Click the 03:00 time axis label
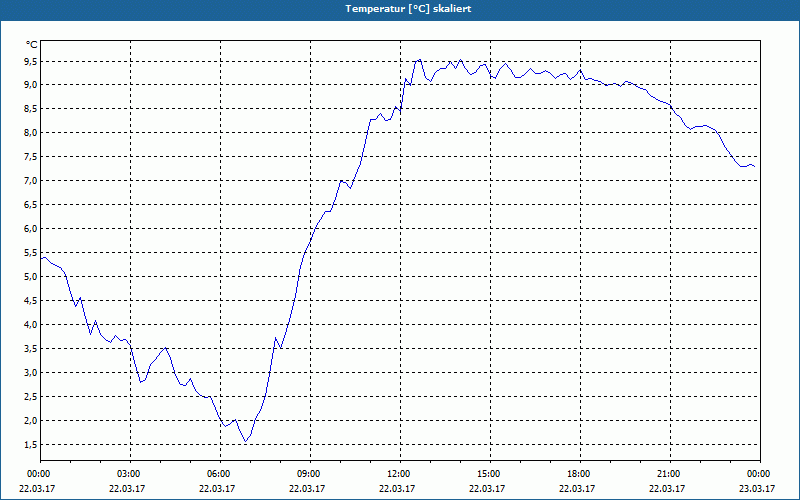This screenshot has height=500, width=800. [x=130, y=474]
